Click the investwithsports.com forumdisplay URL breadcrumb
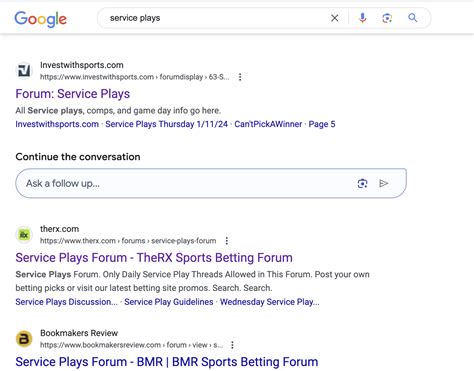Screen dimensions: 474x371 pyautogui.click(x=135, y=77)
